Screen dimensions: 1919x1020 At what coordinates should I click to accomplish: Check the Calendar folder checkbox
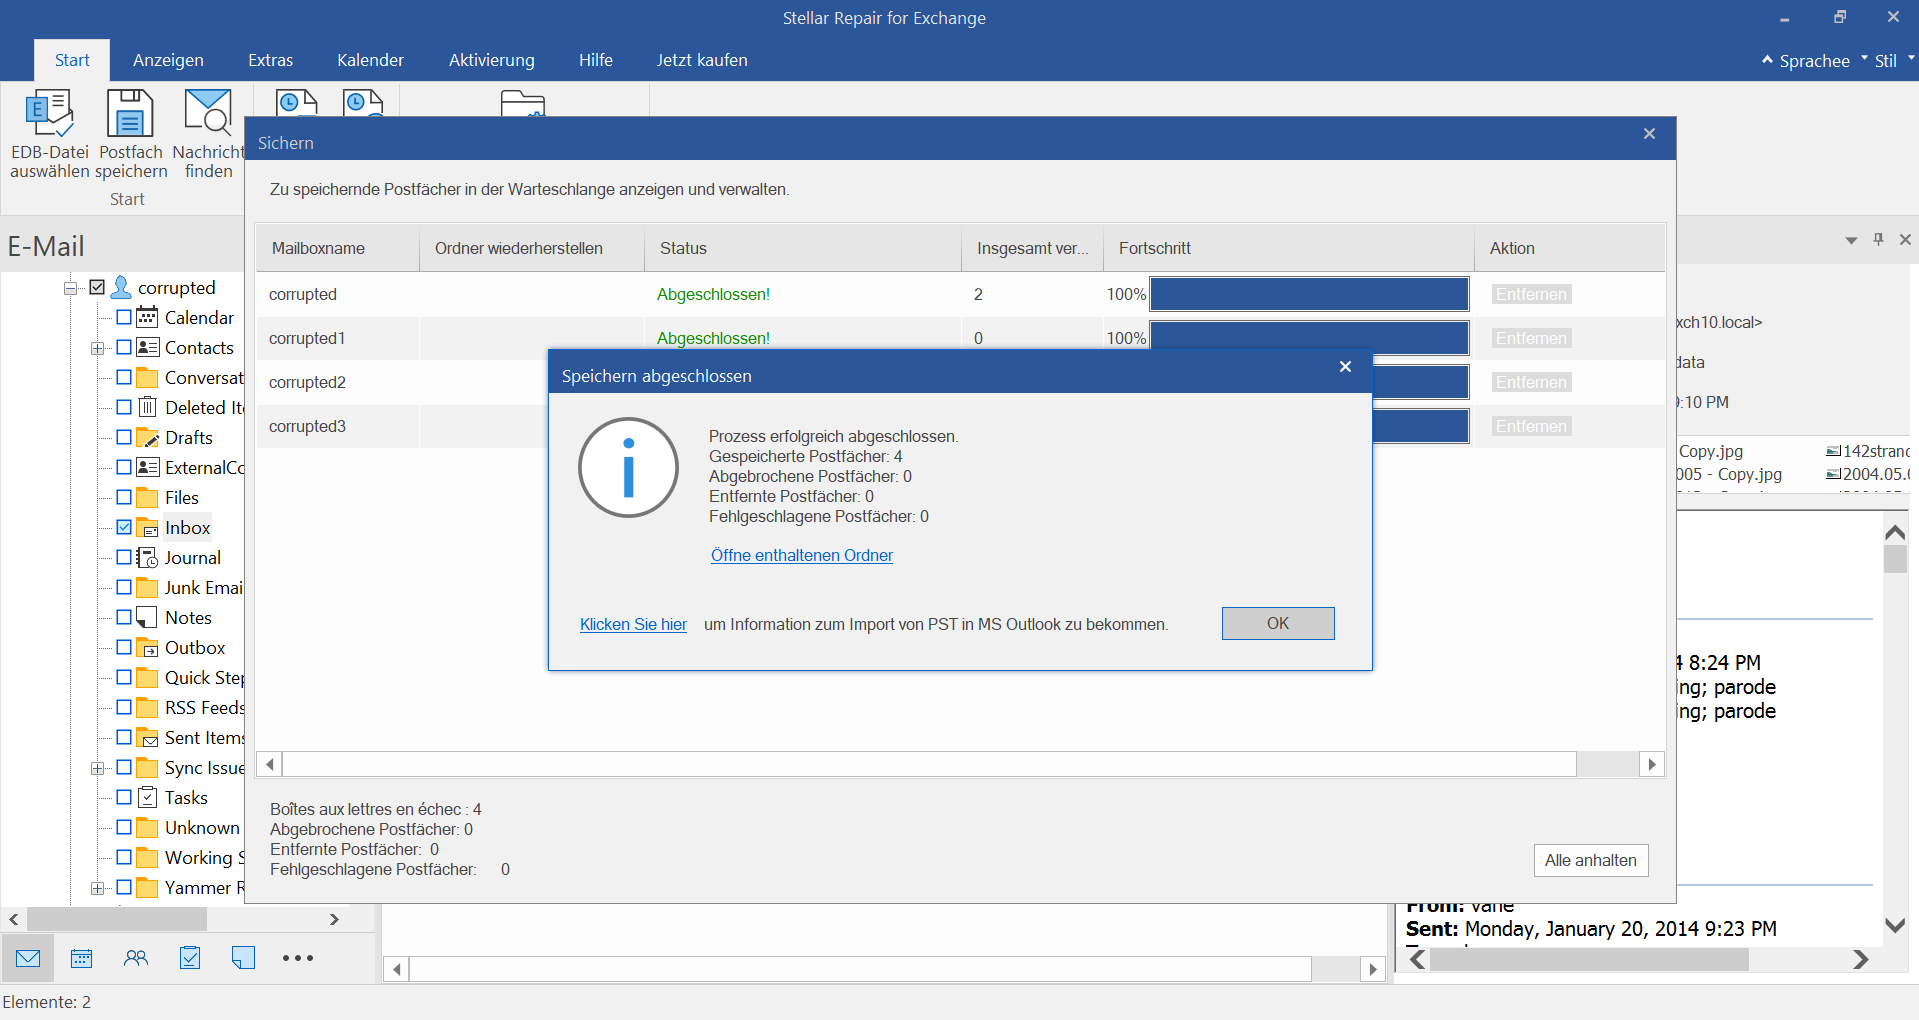(x=124, y=317)
